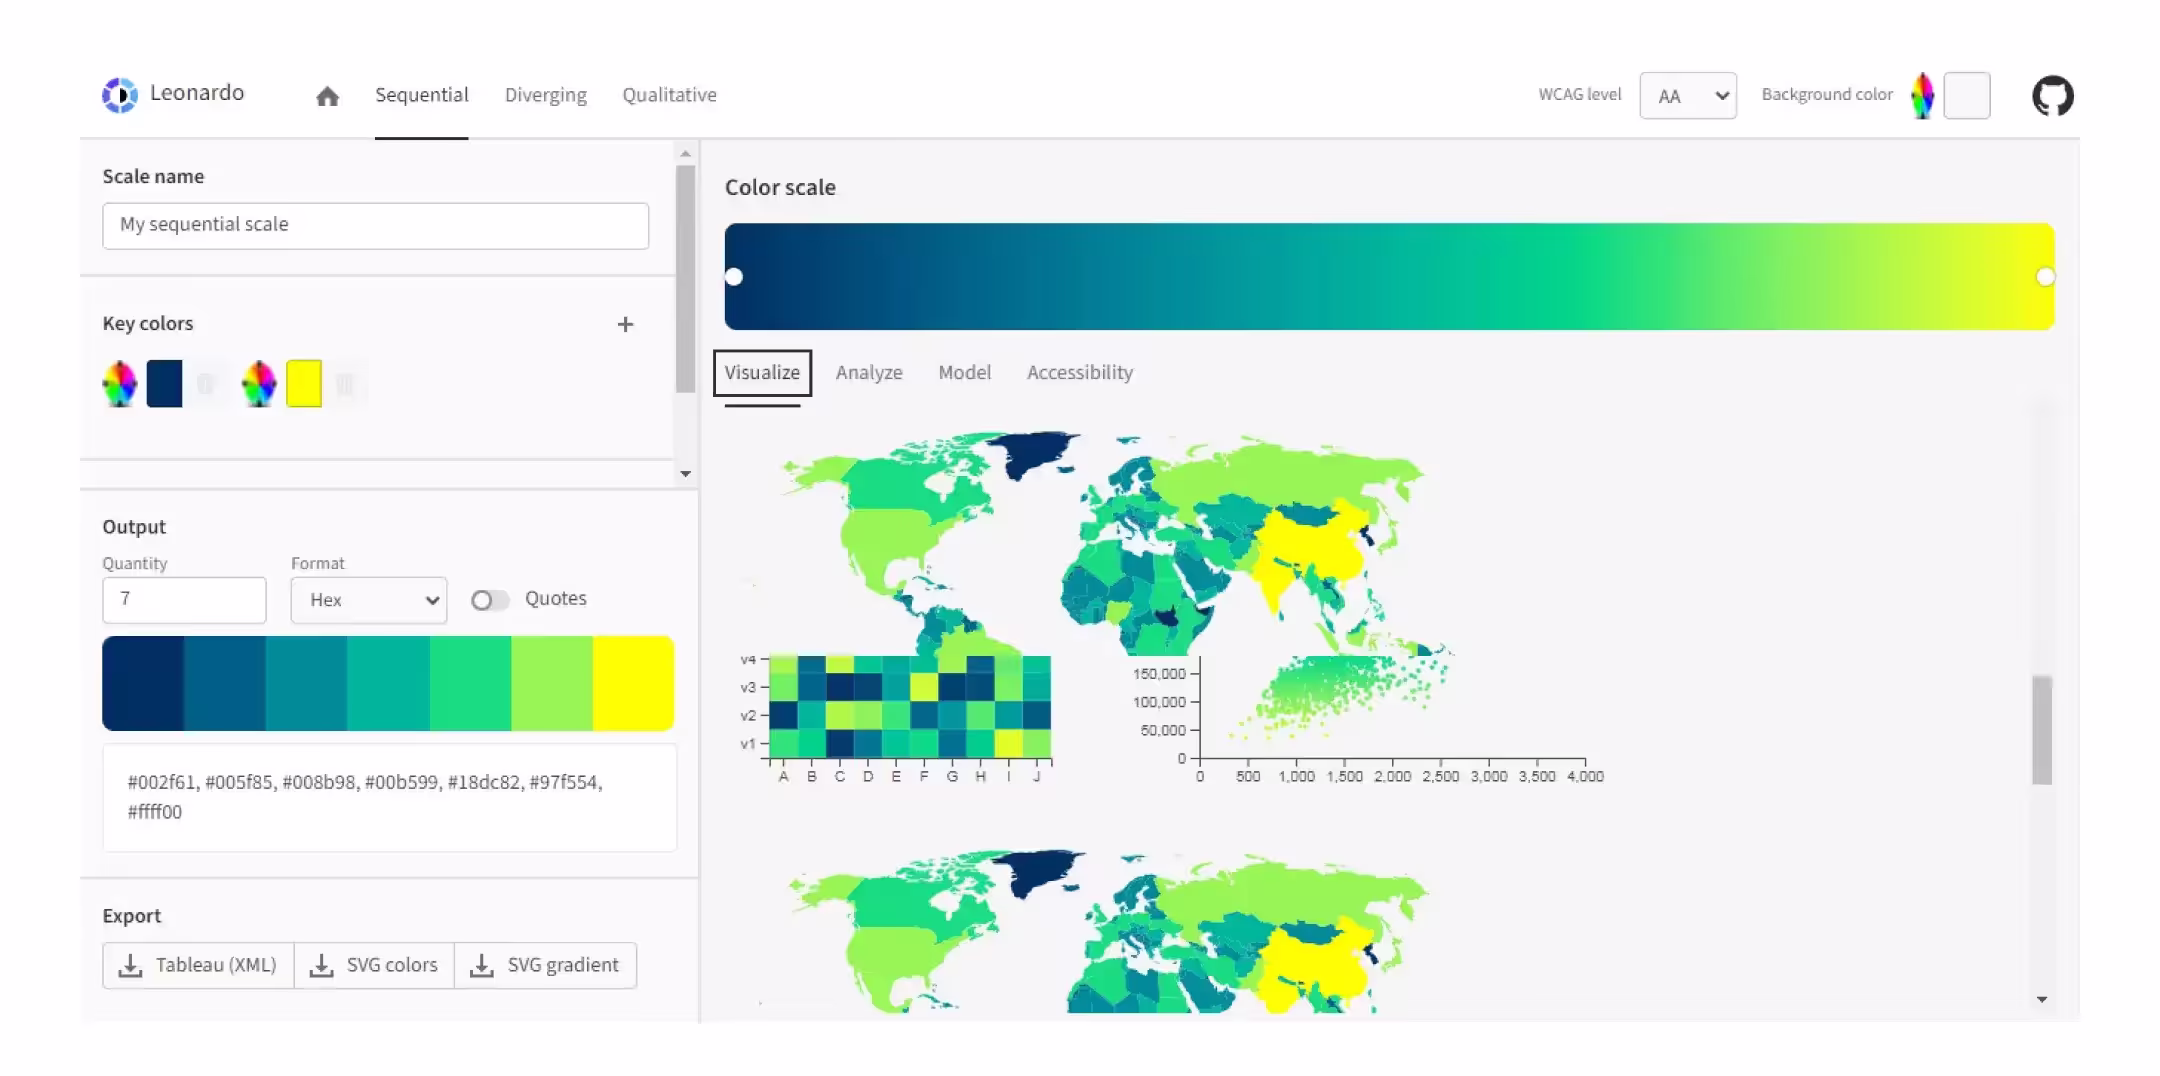Click the dark blue key color swatch
Image resolution: width=2160 pixels, height=1076 pixels.
click(165, 384)
